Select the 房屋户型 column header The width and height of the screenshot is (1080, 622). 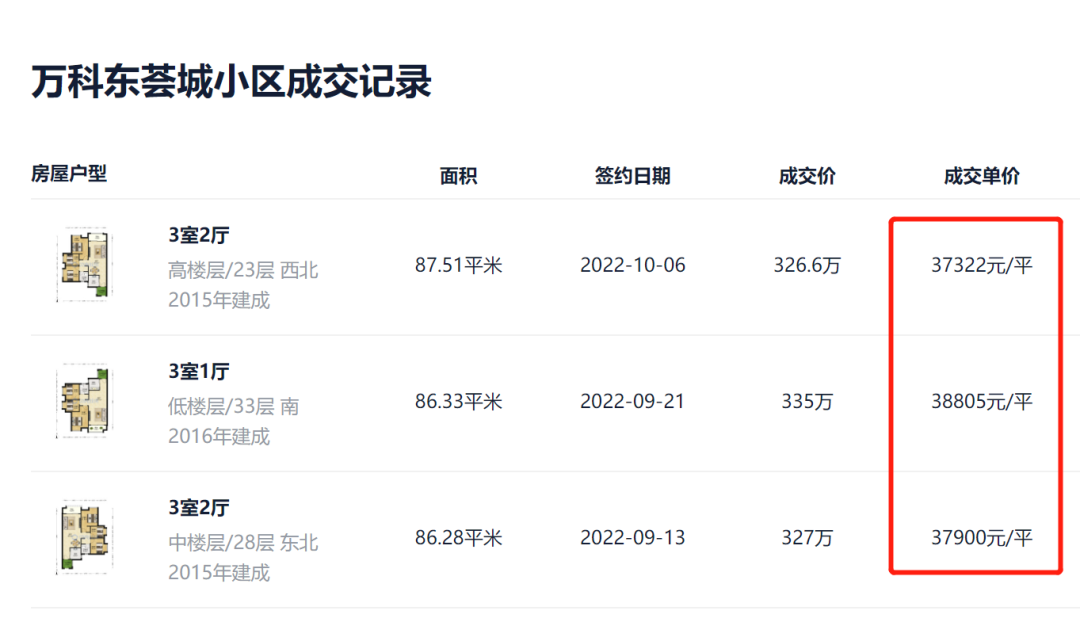pyautogui.click(x=69, y=174)
